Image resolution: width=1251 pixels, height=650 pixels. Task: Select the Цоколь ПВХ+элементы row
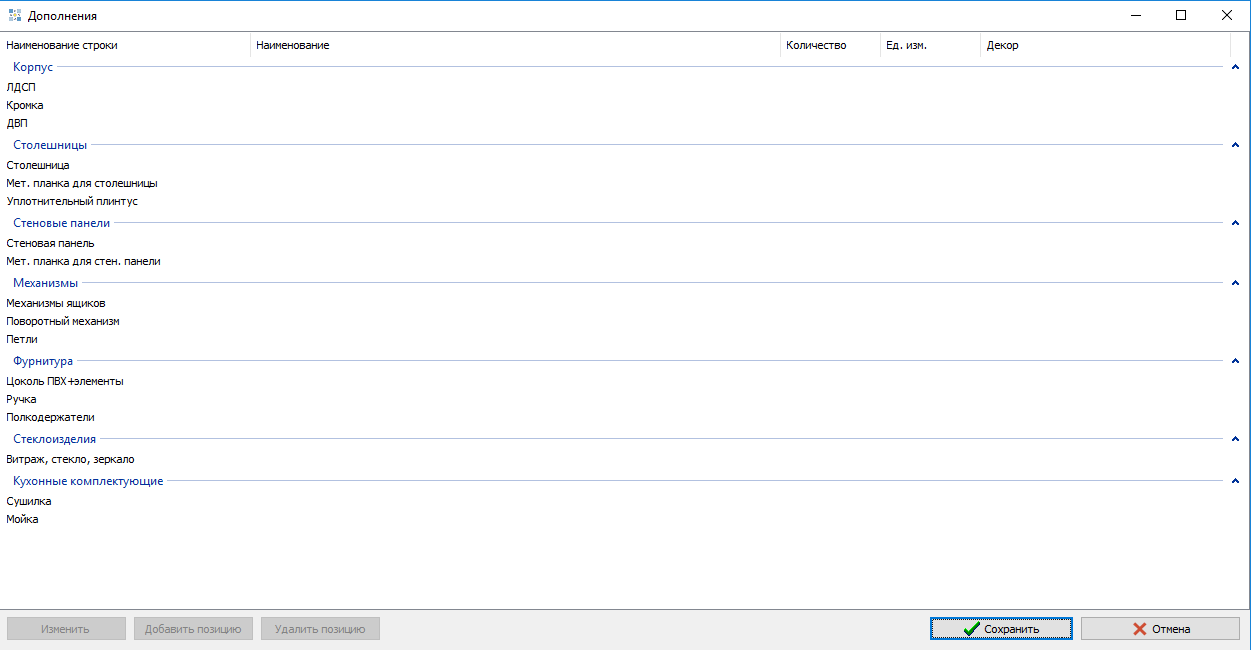[65, 381]
